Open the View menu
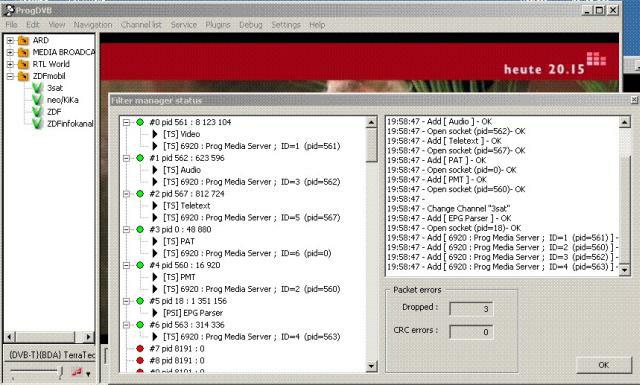 click(57, 25)
